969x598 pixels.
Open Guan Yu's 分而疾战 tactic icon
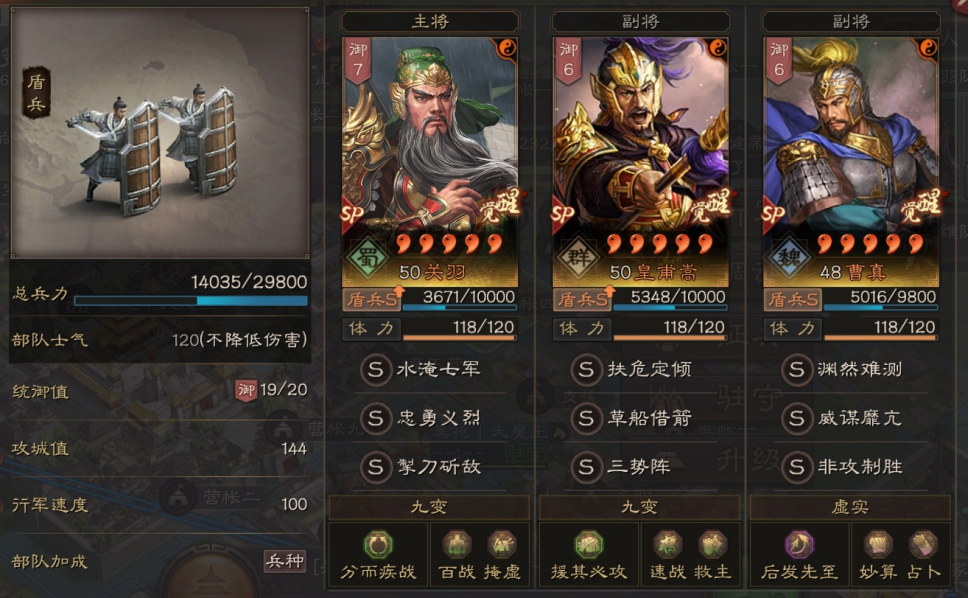(378, 545)
